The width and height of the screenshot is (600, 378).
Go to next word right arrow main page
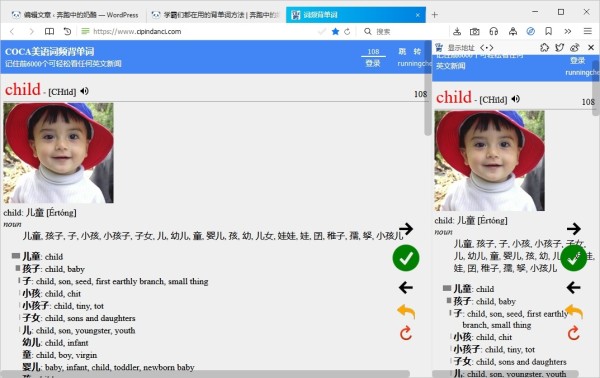click(x=406, y=229)
